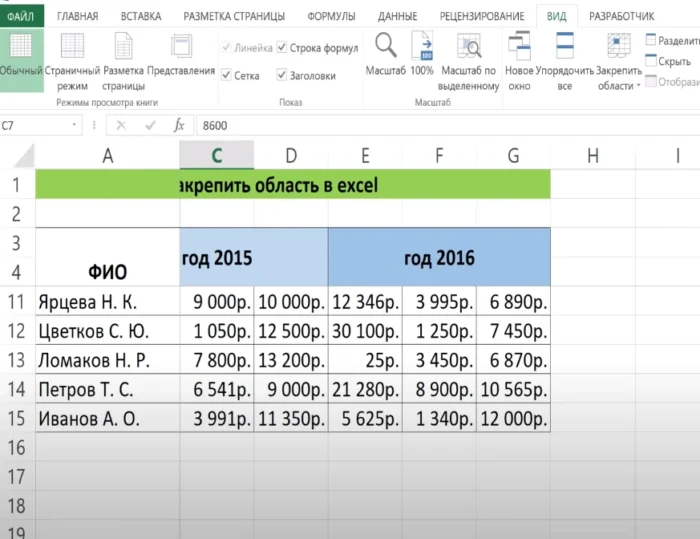Screen dimensions: 700x539
Task: Toggle the Заголовки headings checkbox
Action: 283,75
